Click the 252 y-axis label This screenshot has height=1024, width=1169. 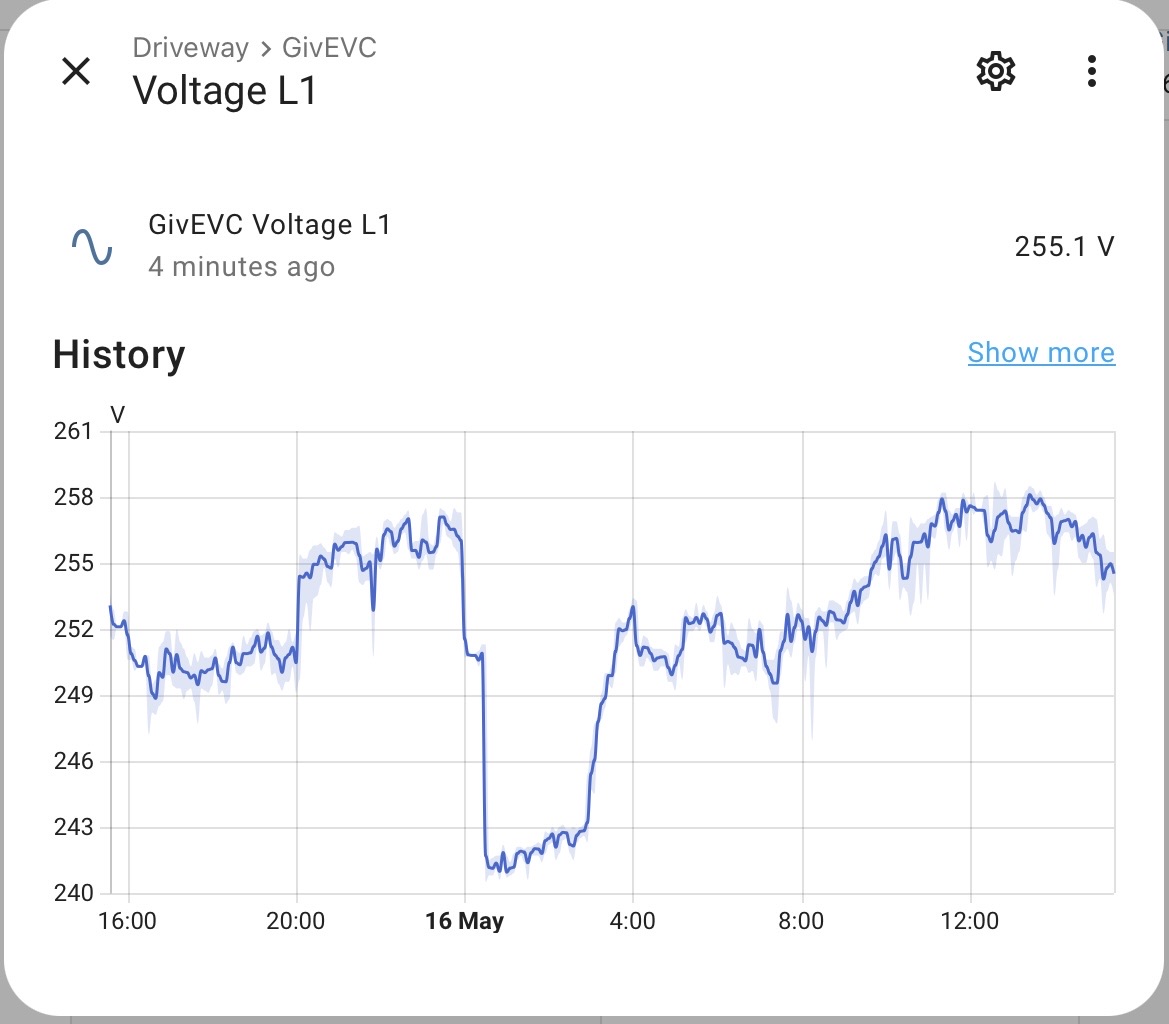(73, 629)
